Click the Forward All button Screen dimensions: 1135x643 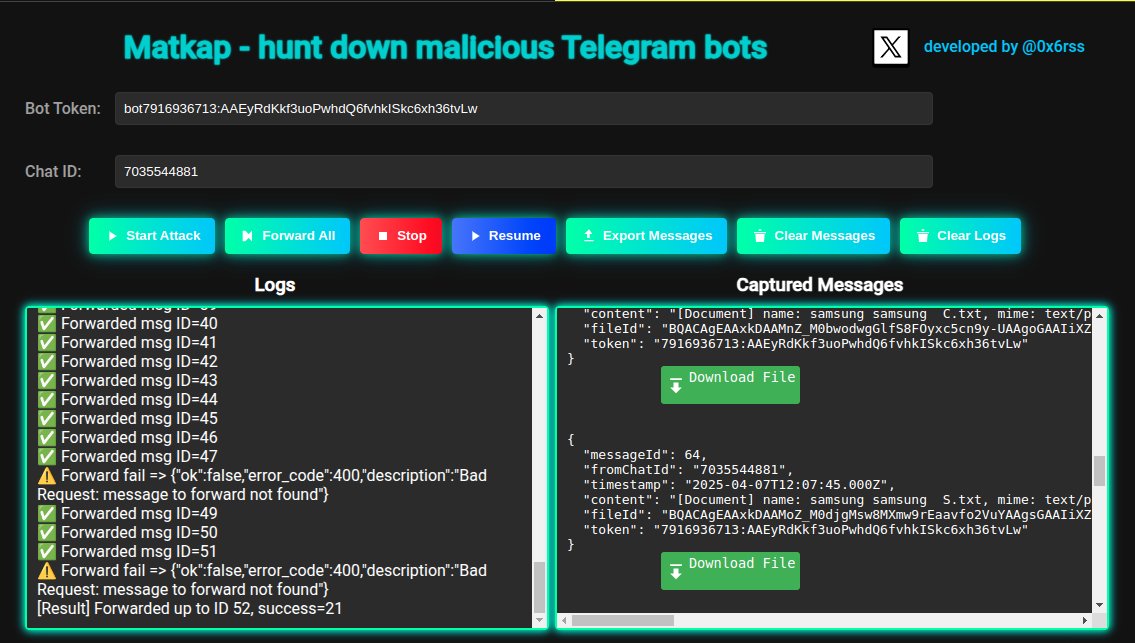tap(287, 236)
